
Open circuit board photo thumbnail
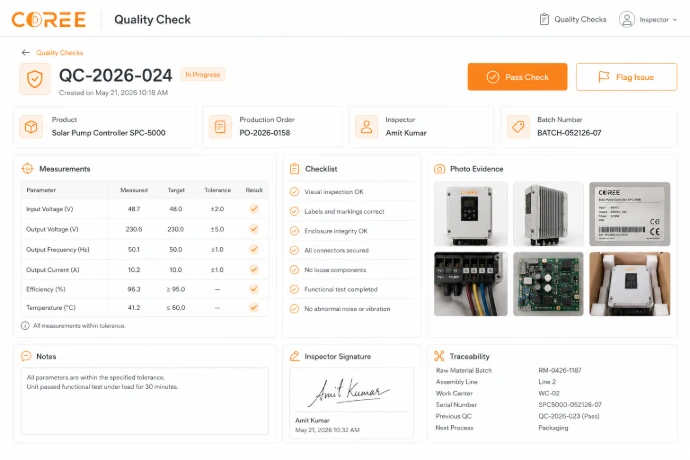(x=548, y=284)
